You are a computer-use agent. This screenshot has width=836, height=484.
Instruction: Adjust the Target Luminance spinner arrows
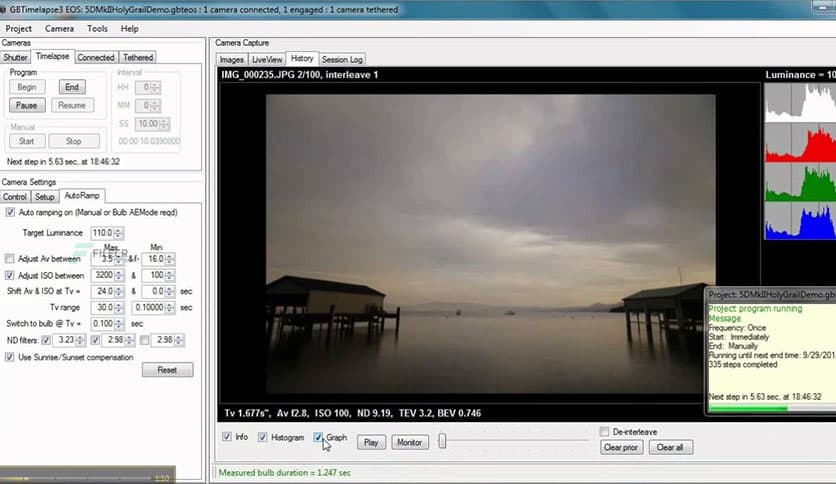(x=118, y=233)
